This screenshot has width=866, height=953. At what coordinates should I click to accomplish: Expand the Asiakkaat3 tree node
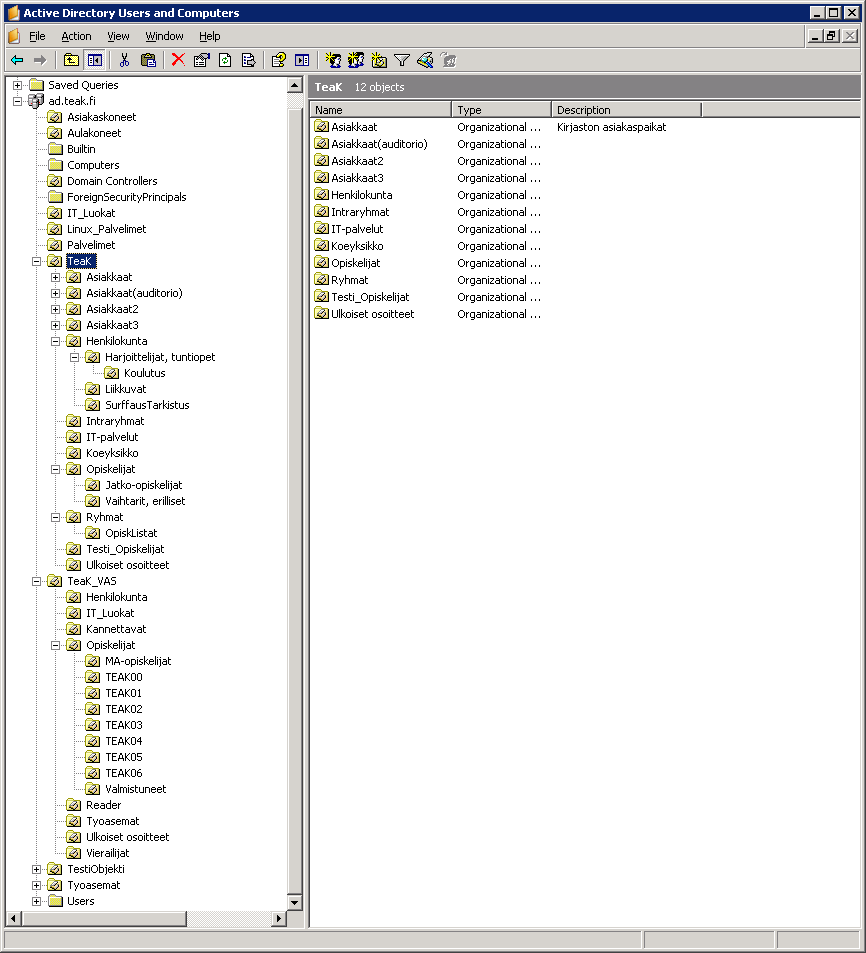[55, 325]
